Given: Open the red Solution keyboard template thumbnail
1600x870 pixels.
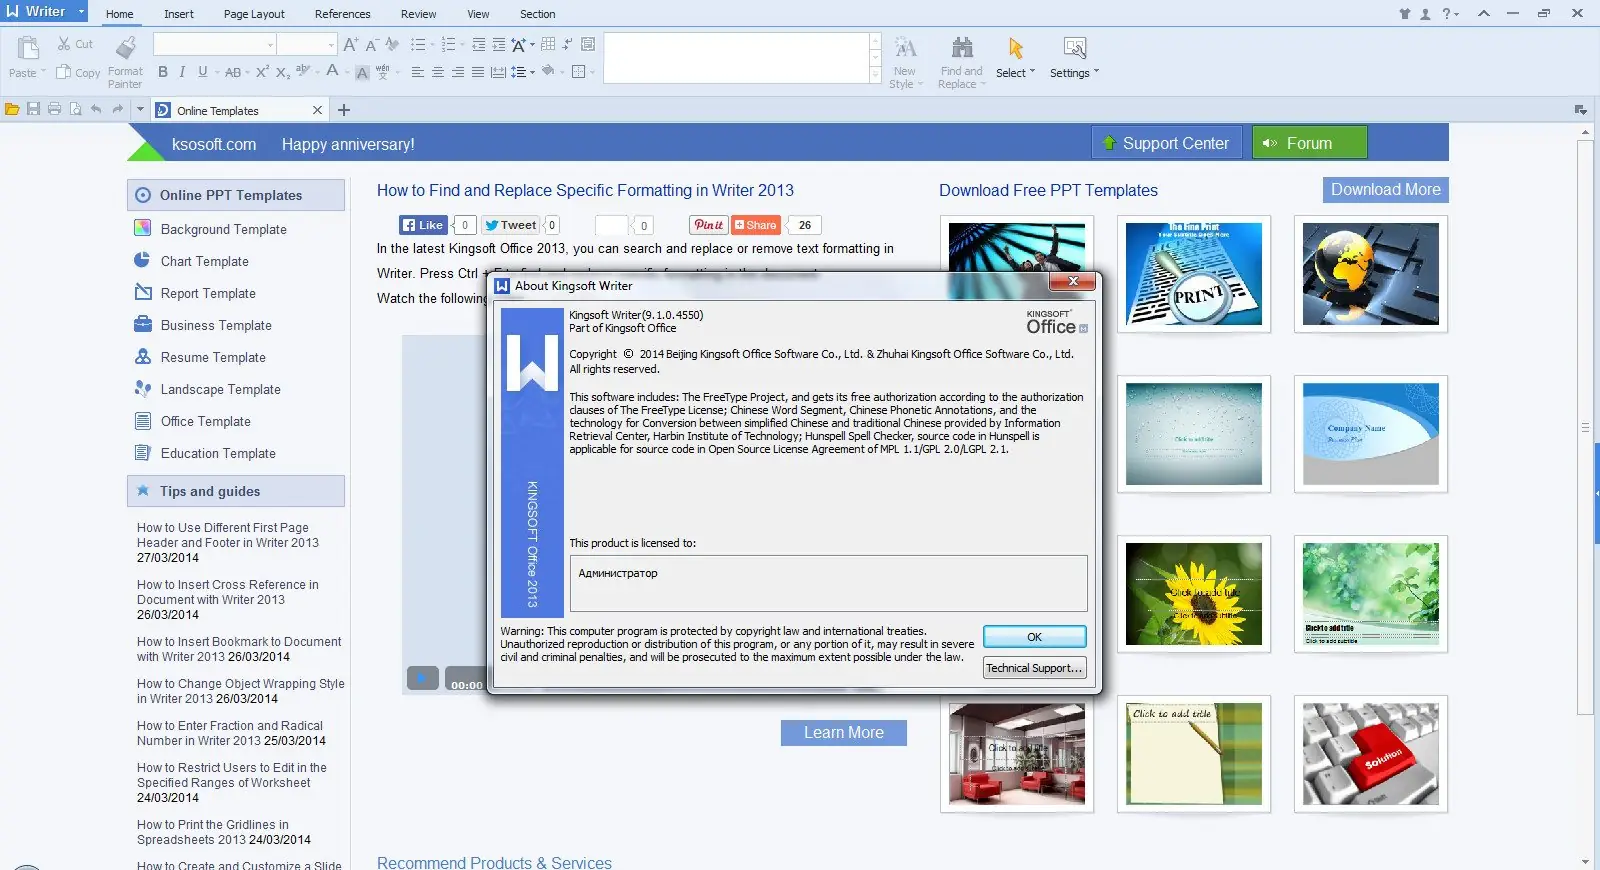Looking at the screenshot, I should [x=1371, y=754].
